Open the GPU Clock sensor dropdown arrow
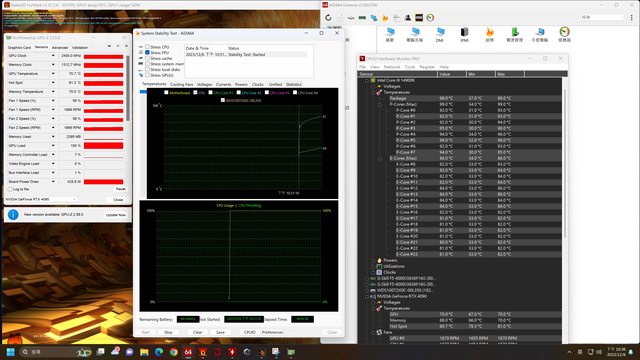 (53, 56)
